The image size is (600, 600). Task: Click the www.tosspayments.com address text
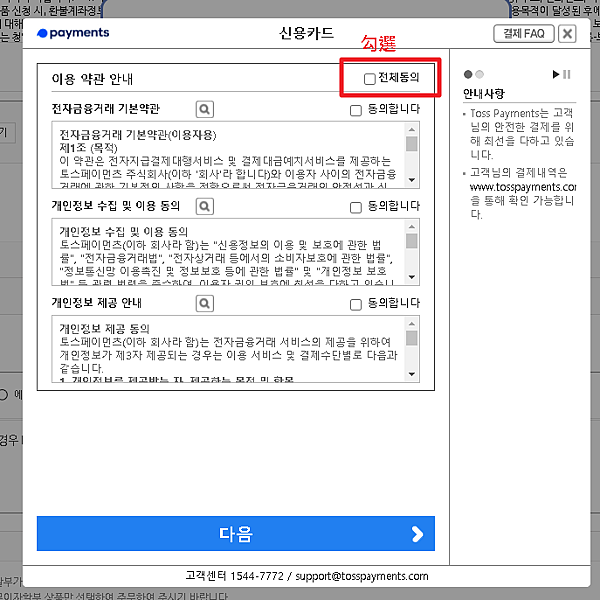(523, 187)
